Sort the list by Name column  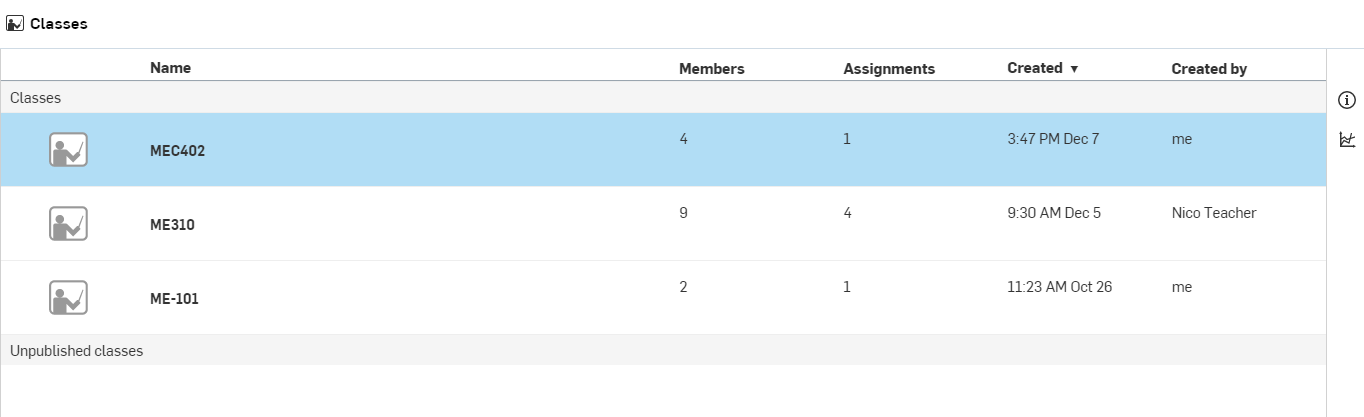(170, 68)
